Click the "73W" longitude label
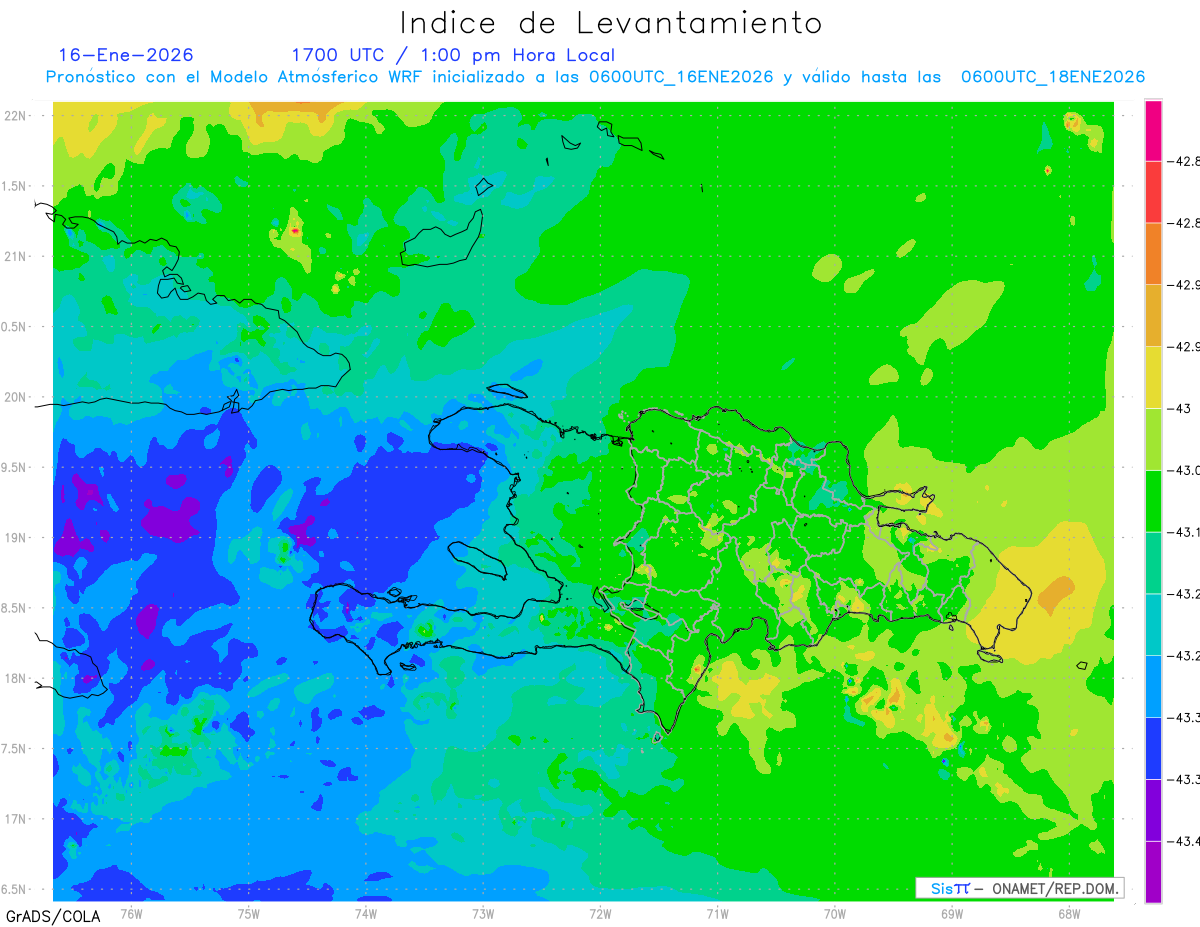 (483, 913)
